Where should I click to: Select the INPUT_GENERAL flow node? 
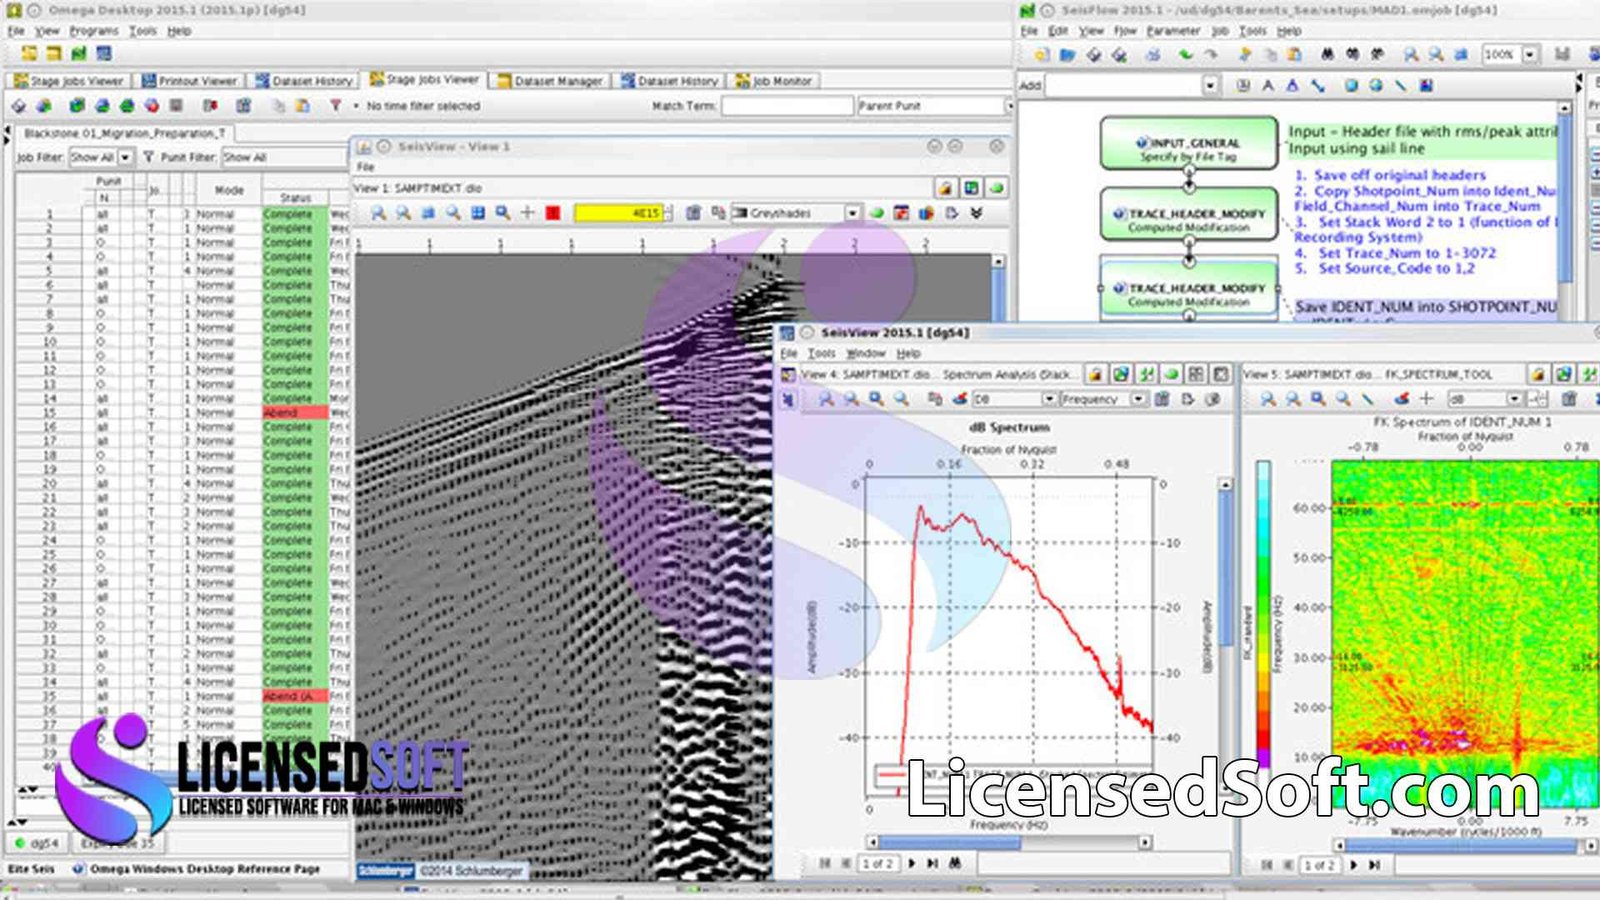point(1189,143)
